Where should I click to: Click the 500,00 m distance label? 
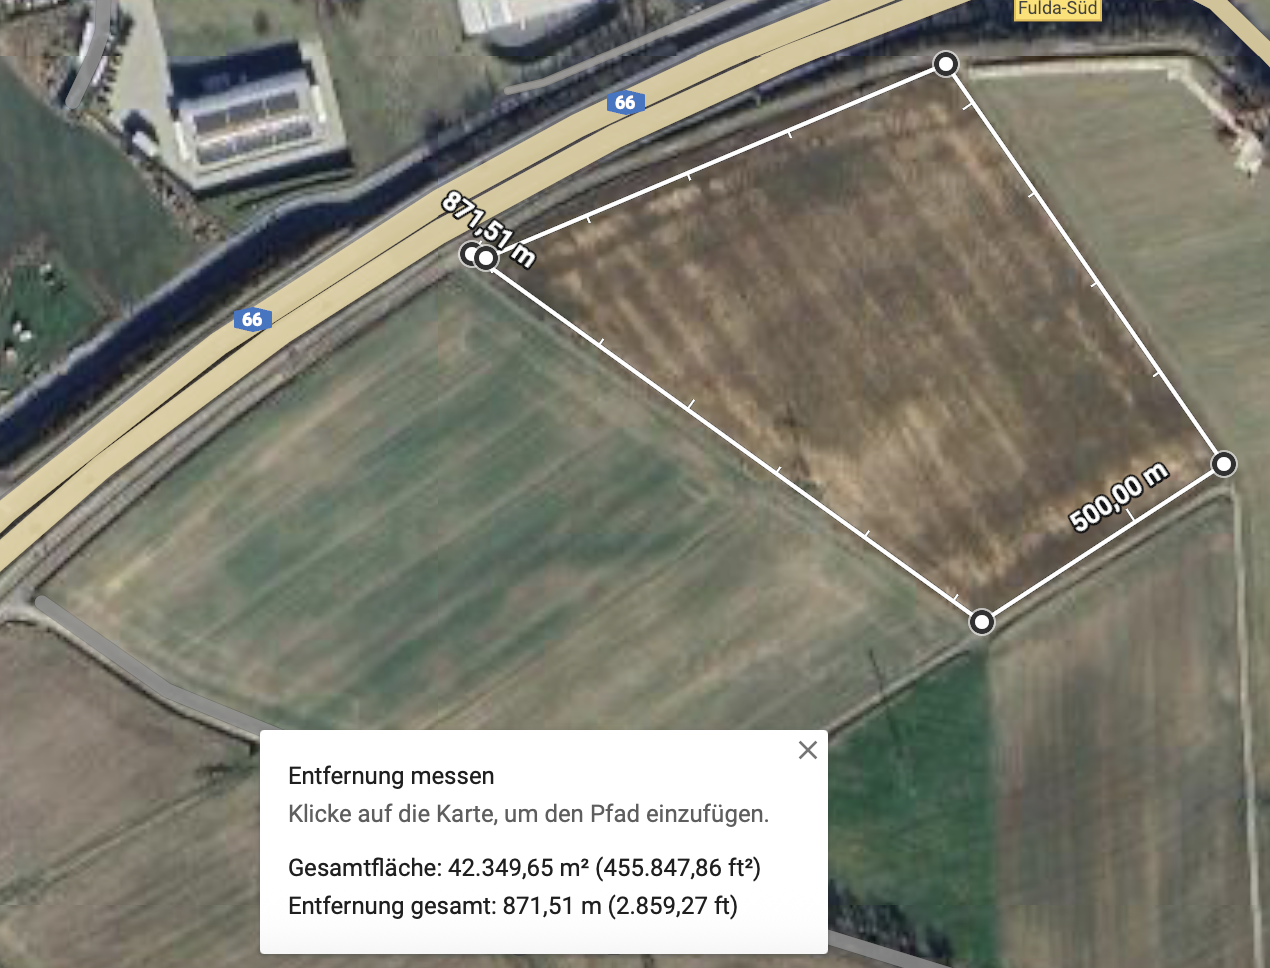pos(1118,497)
